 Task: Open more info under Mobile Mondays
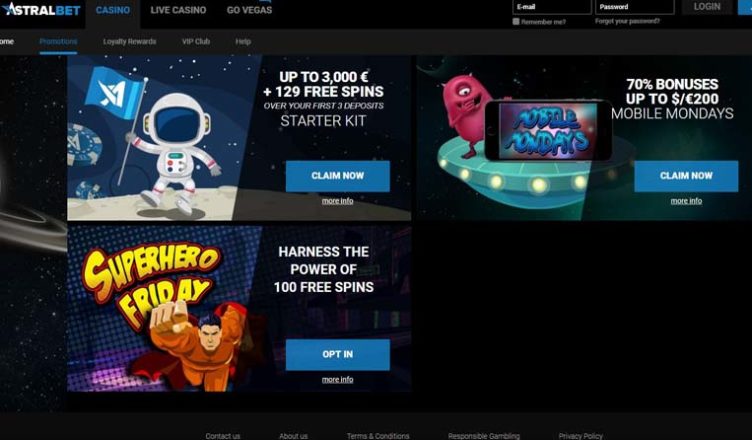point(686,201)
